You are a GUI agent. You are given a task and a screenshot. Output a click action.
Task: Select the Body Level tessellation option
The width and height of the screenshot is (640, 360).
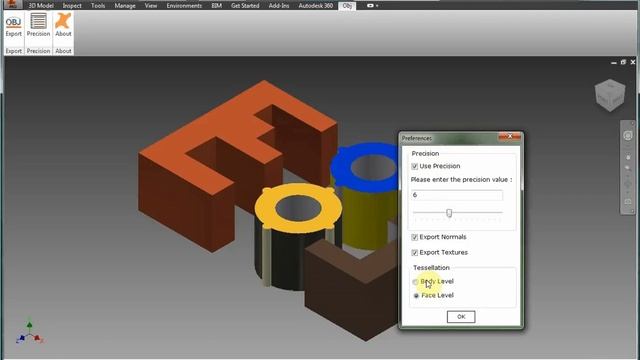pyautogui.click(x=416, y=282)
